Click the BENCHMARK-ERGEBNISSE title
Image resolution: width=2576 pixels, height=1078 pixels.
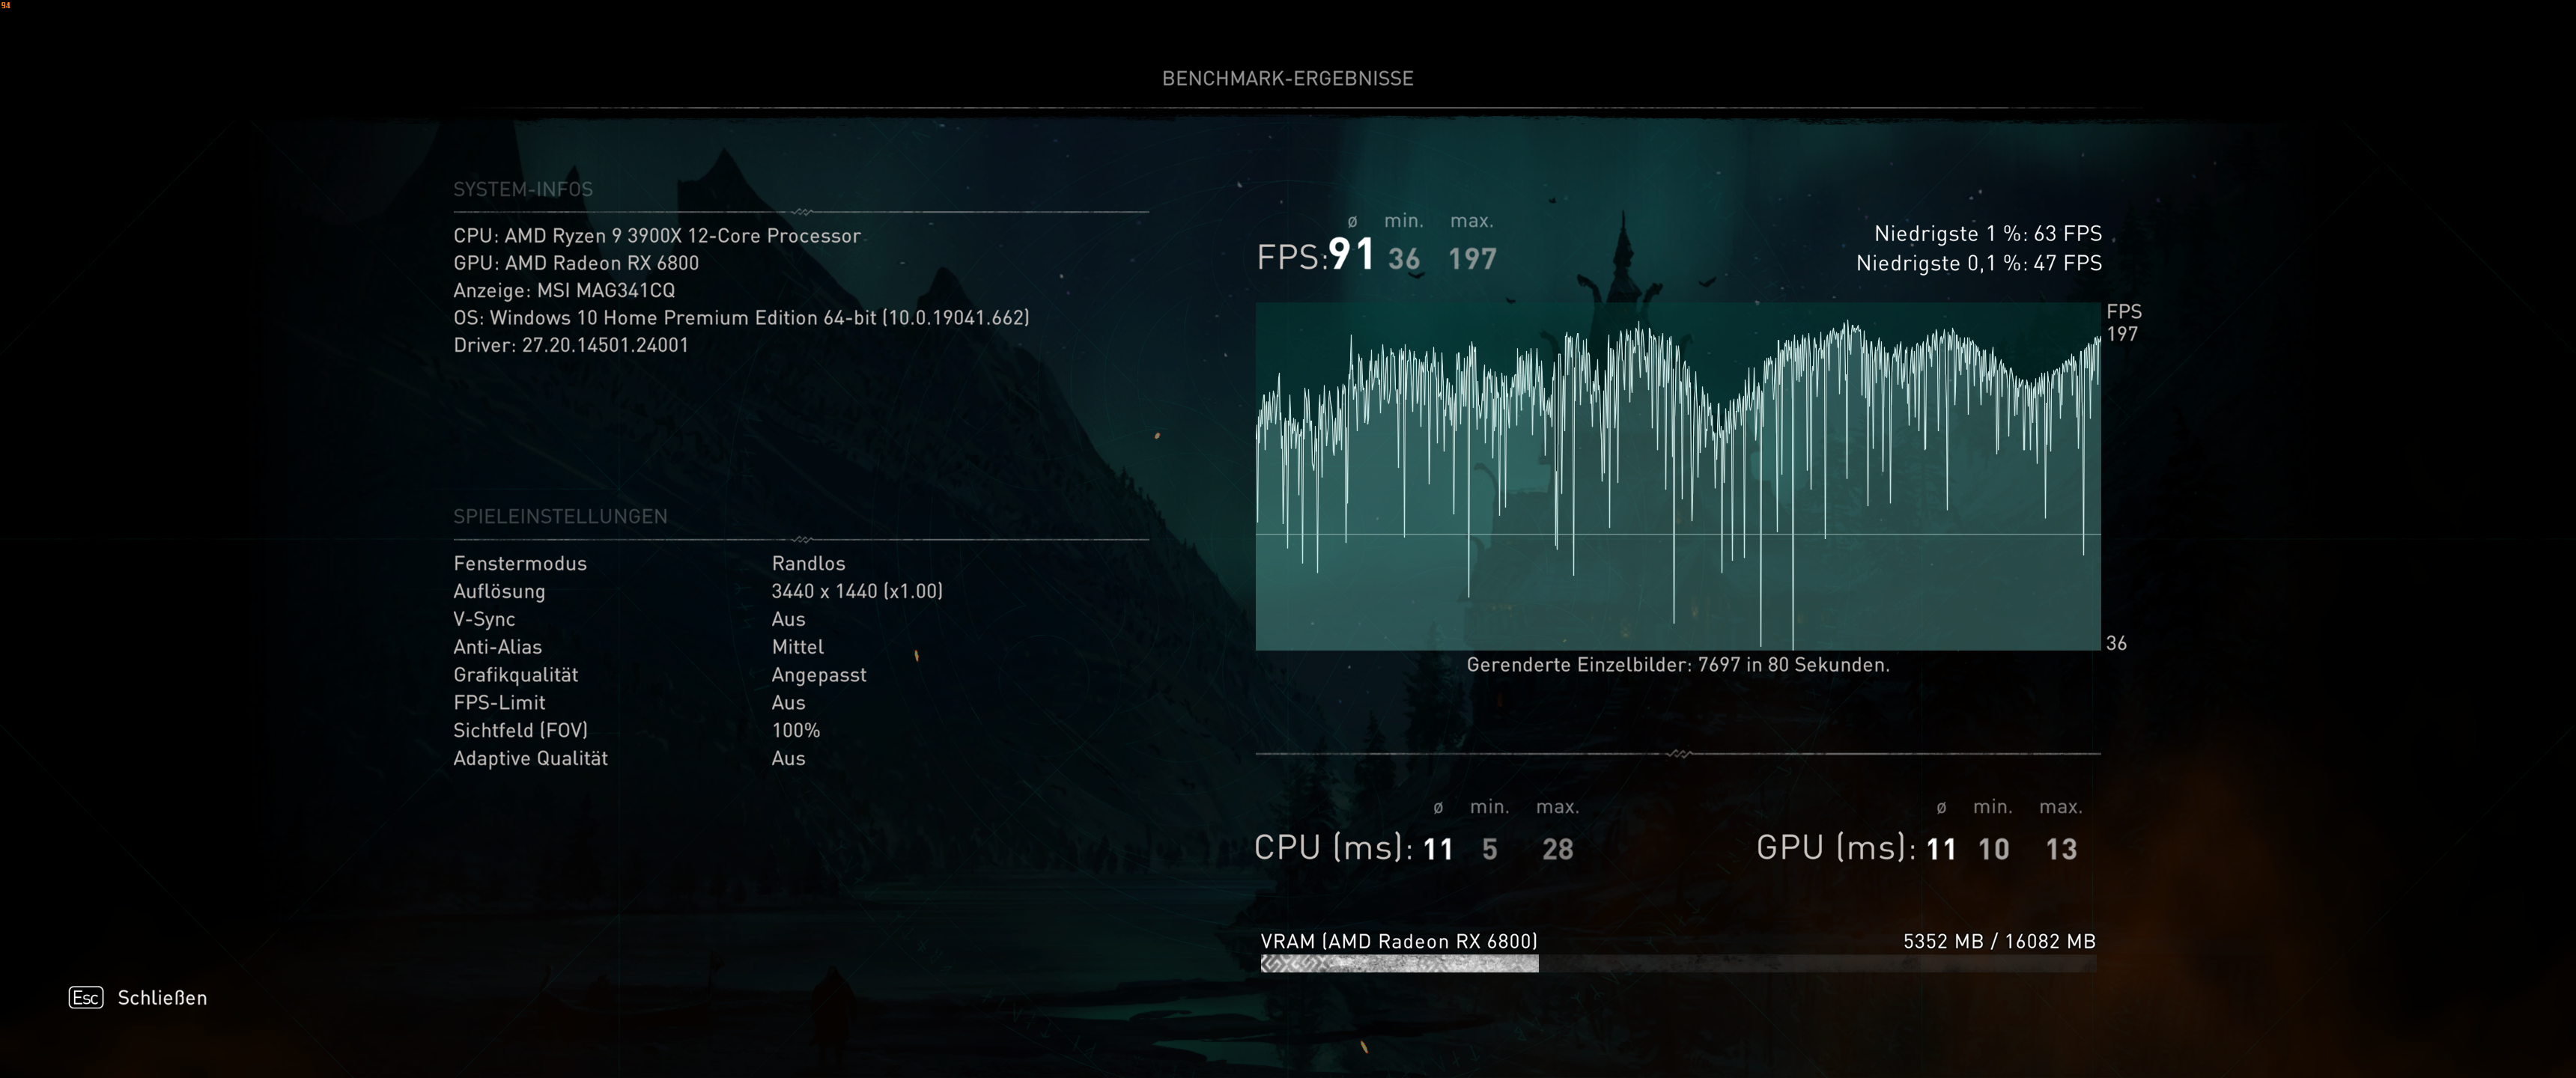[1287, 78]
